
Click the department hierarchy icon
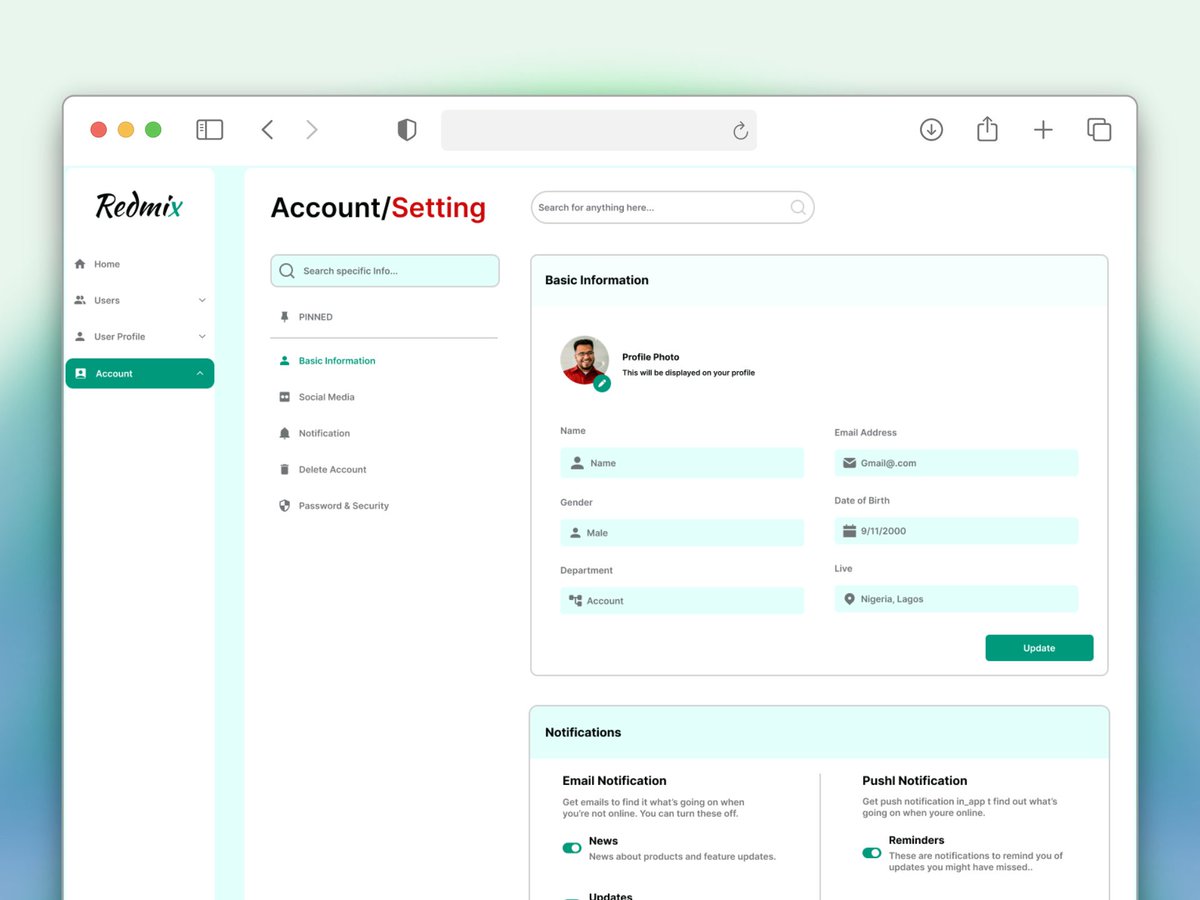[x=575, y=600]
